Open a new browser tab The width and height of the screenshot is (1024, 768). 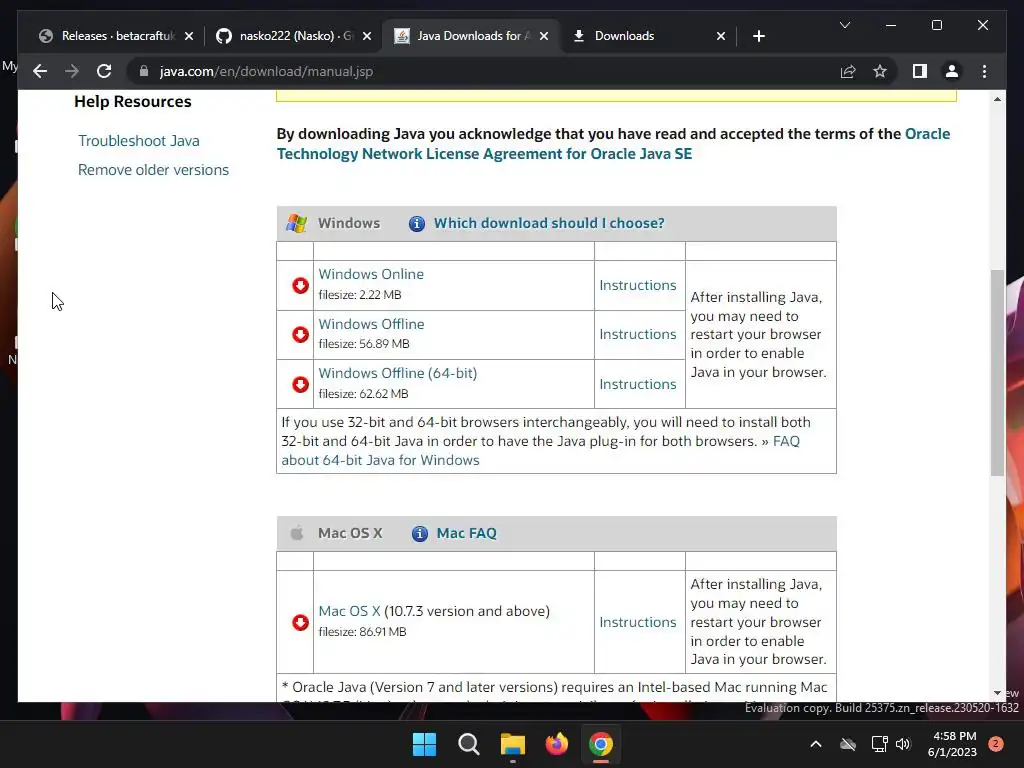pos(758,36)
